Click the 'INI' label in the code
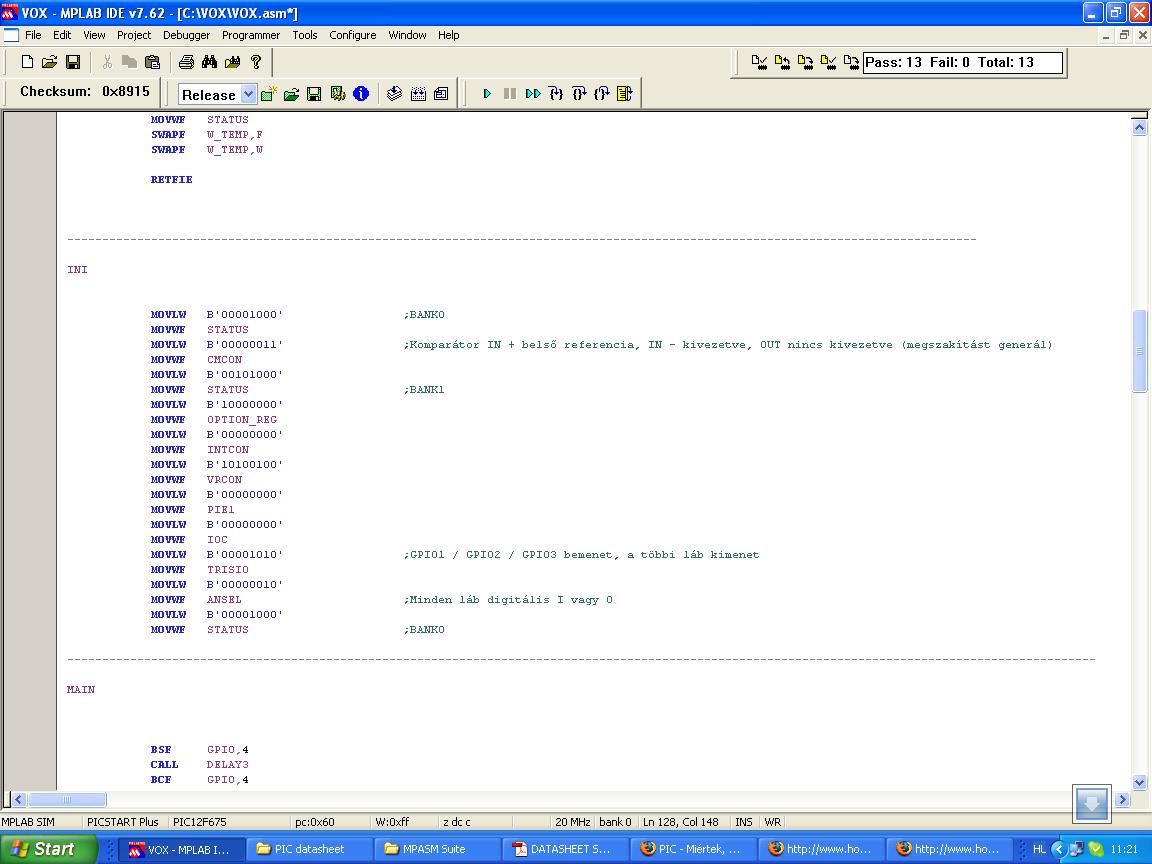This screenshot has height=864, width=1152. pos(77,270)
